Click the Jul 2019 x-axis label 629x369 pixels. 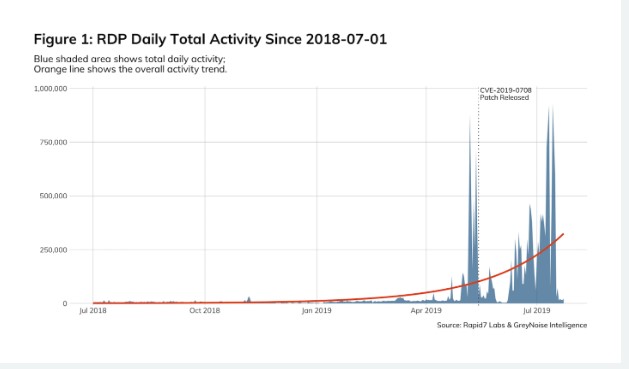click(x=537, y=310)
